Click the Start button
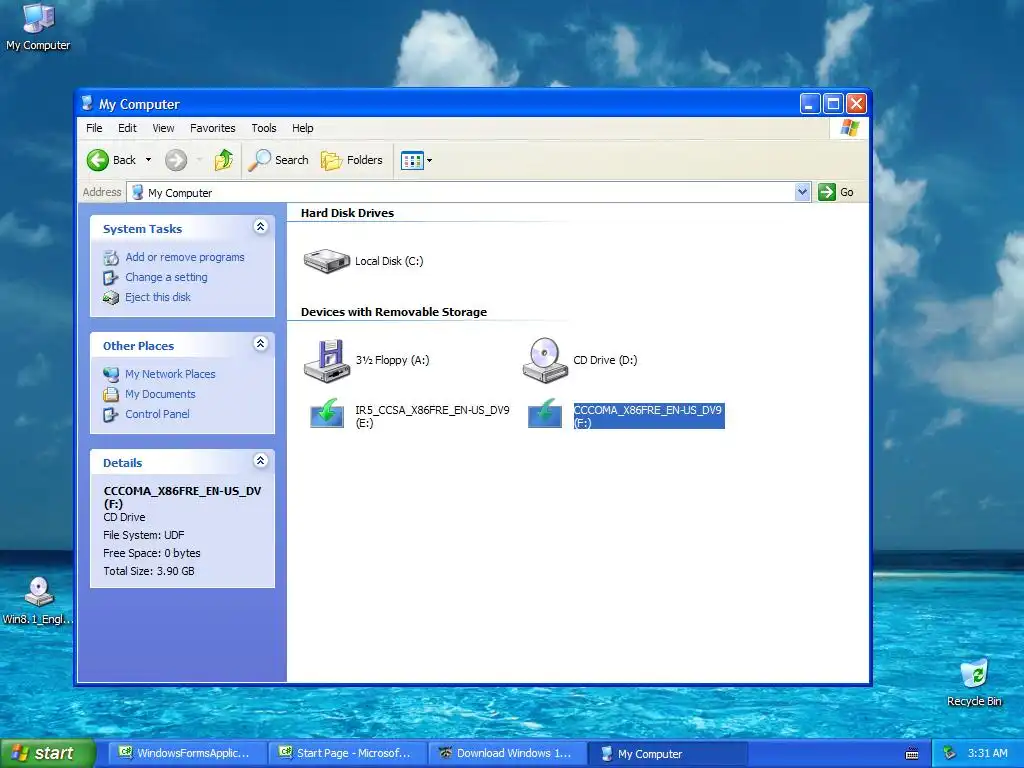 [47, 754]
